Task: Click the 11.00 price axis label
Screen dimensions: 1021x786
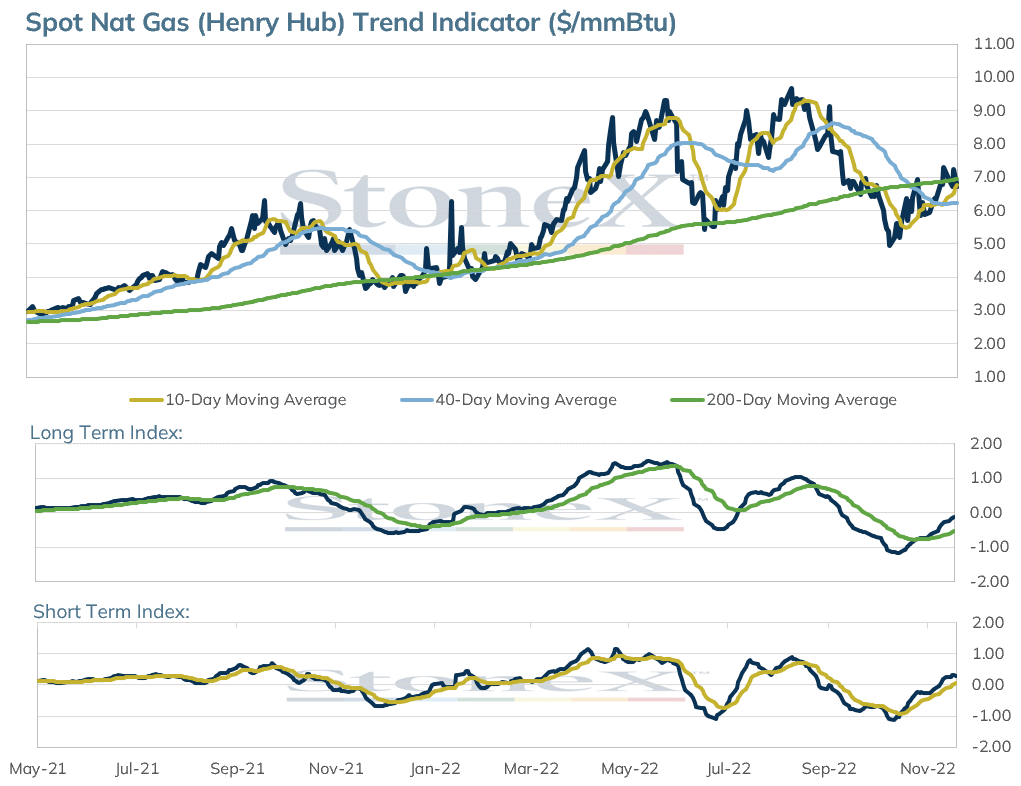Action: tap(994, 44)
